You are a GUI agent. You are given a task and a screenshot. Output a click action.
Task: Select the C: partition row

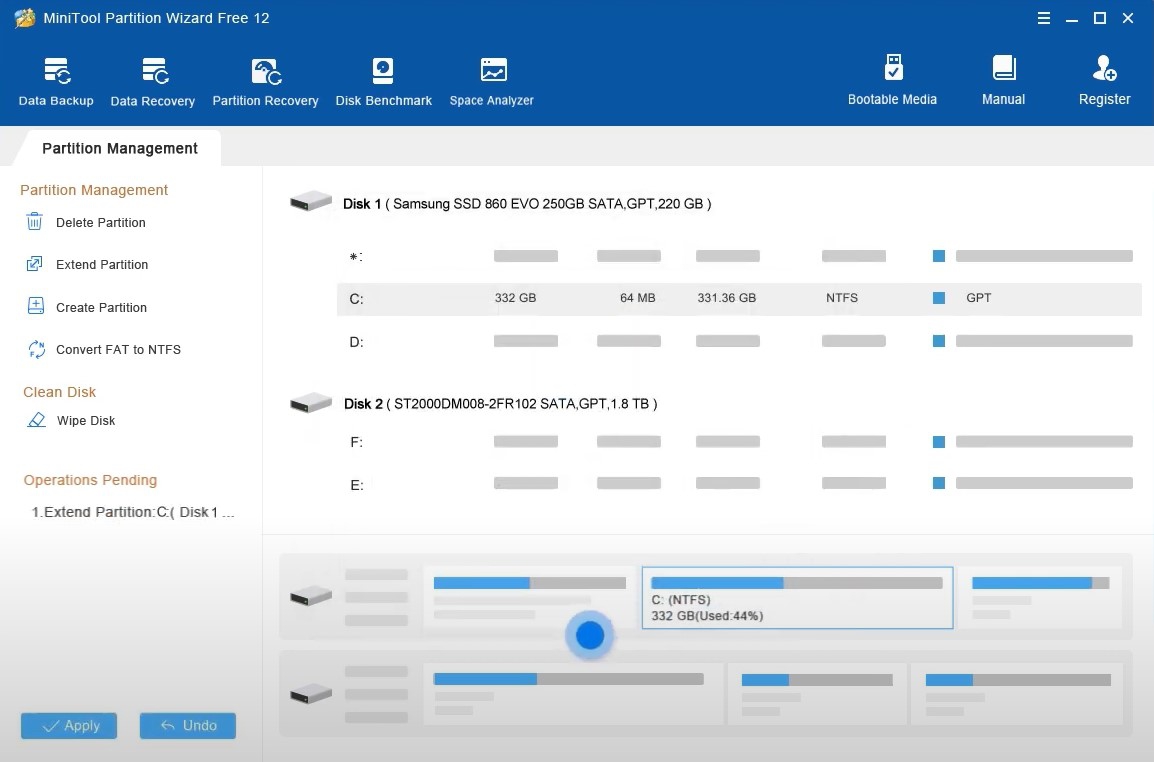pos(738,298)
